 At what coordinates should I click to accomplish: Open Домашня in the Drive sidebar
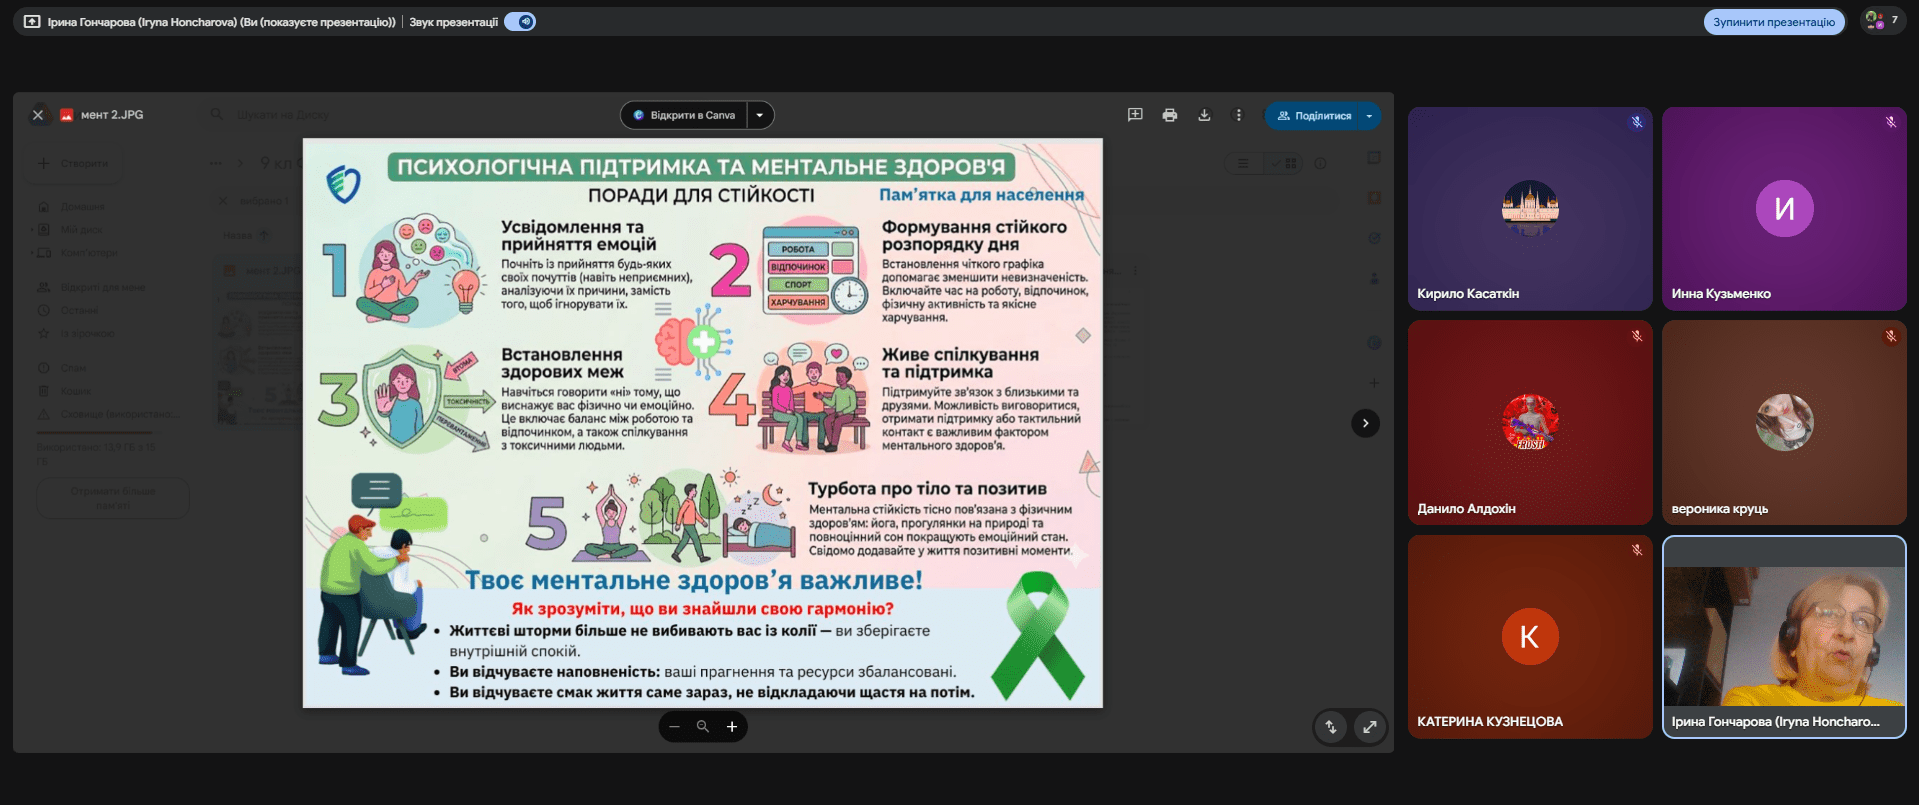click(x=82, y=207)
